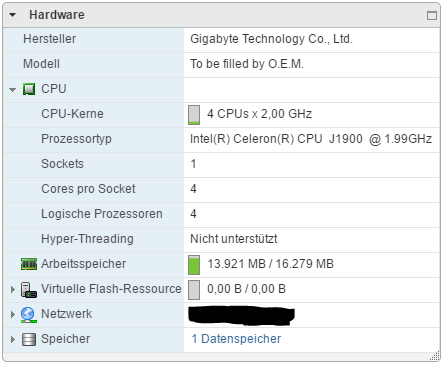
Task: Expand the Virtuelle Flash-Ressource row
Action: (x=13, y=289)
